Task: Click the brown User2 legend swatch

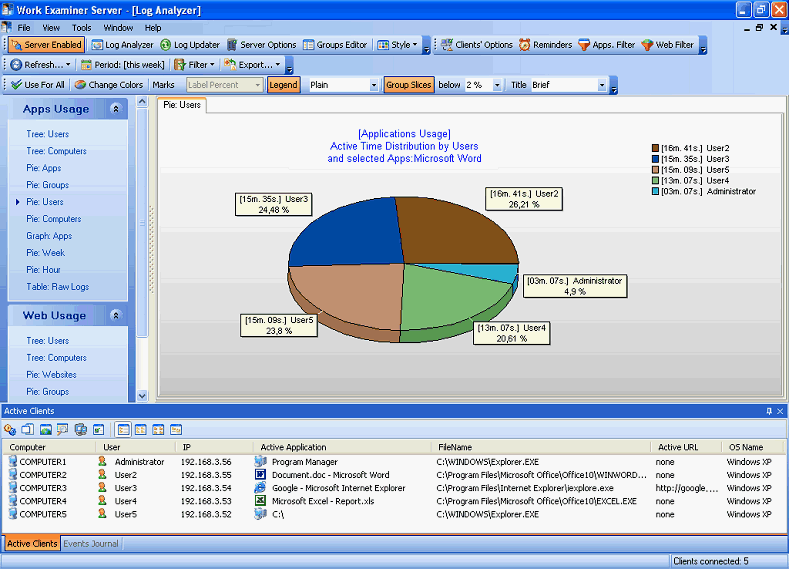Action: pyautogui.click(x=655, y=148)
